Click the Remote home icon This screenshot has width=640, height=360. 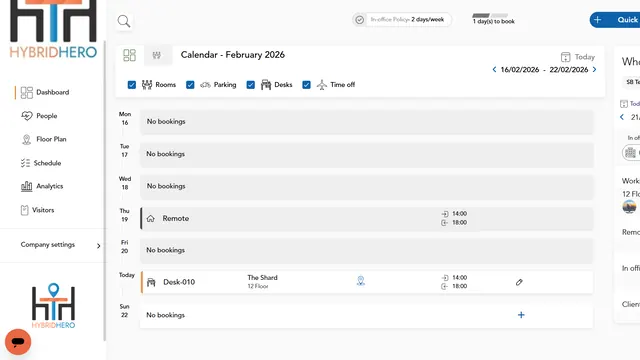click(x=151, y=218)
